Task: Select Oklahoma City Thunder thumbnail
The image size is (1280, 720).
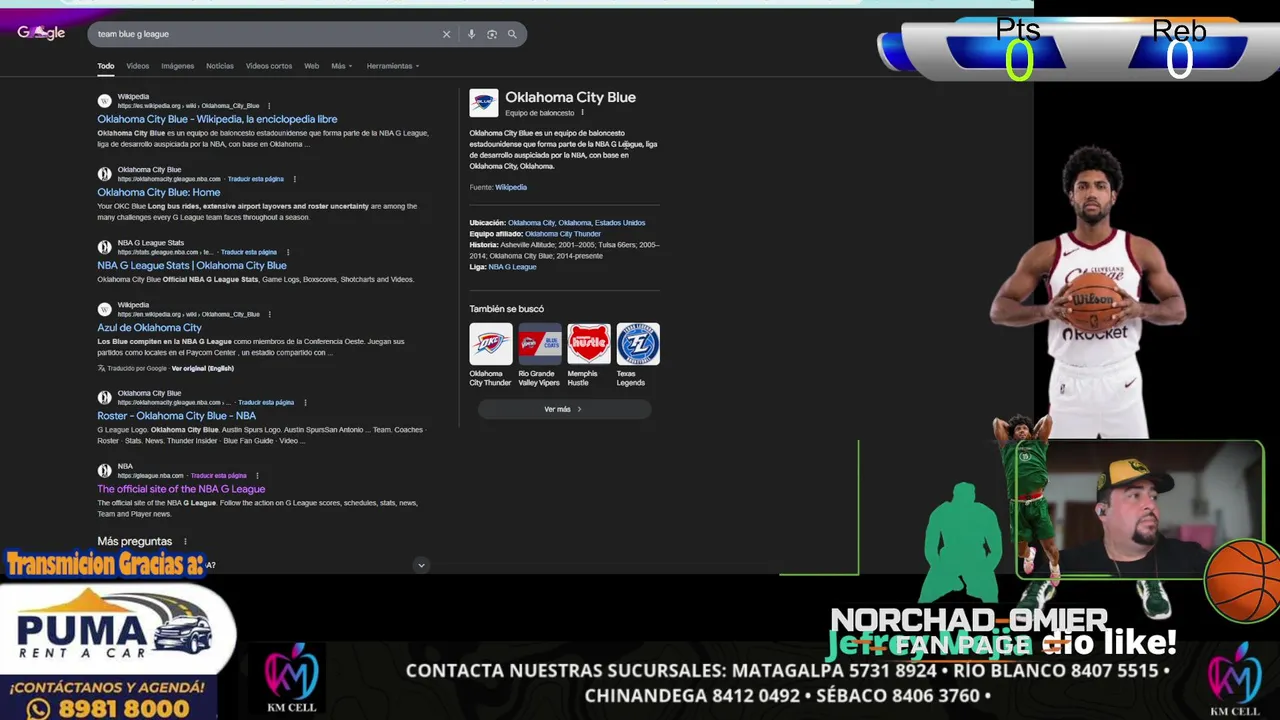Action: point(491,344)
